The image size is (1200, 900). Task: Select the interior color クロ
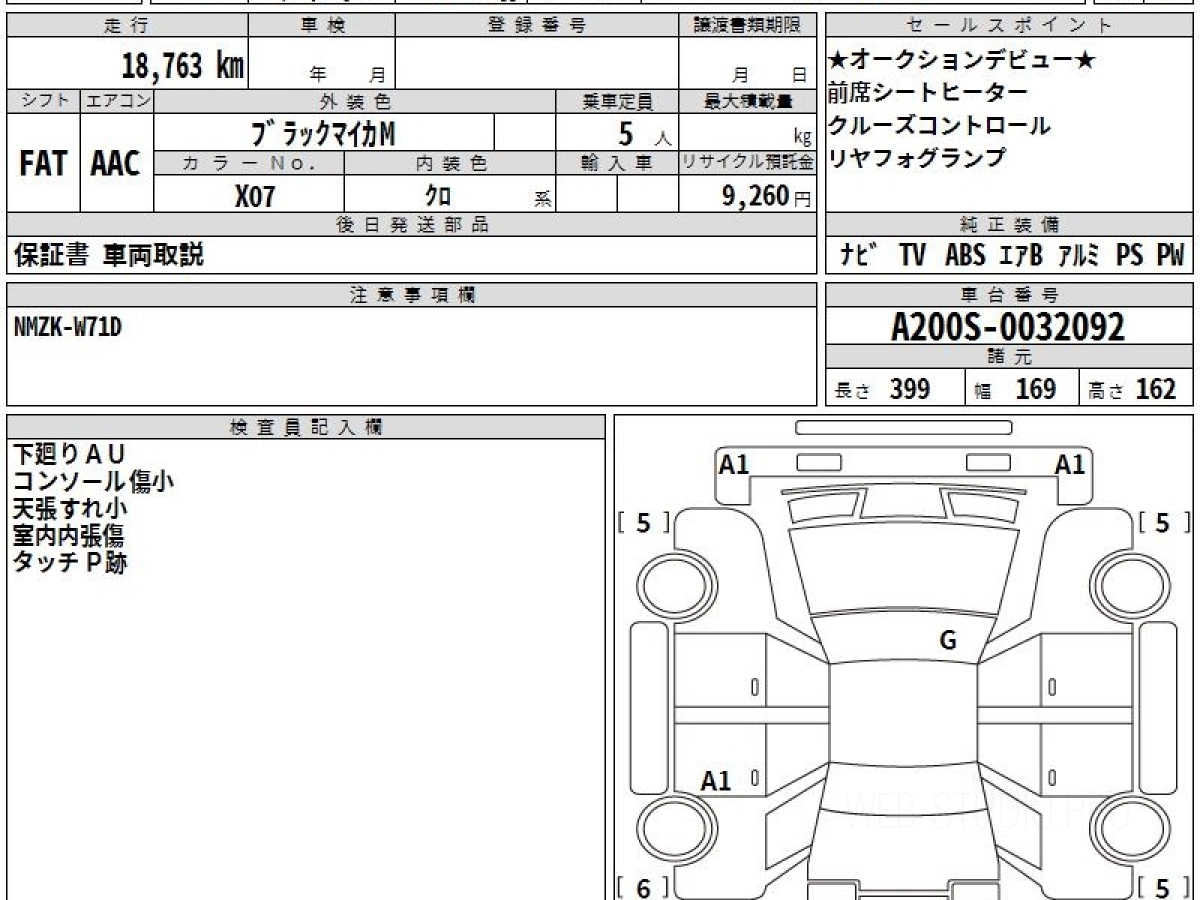coord(437,196)
